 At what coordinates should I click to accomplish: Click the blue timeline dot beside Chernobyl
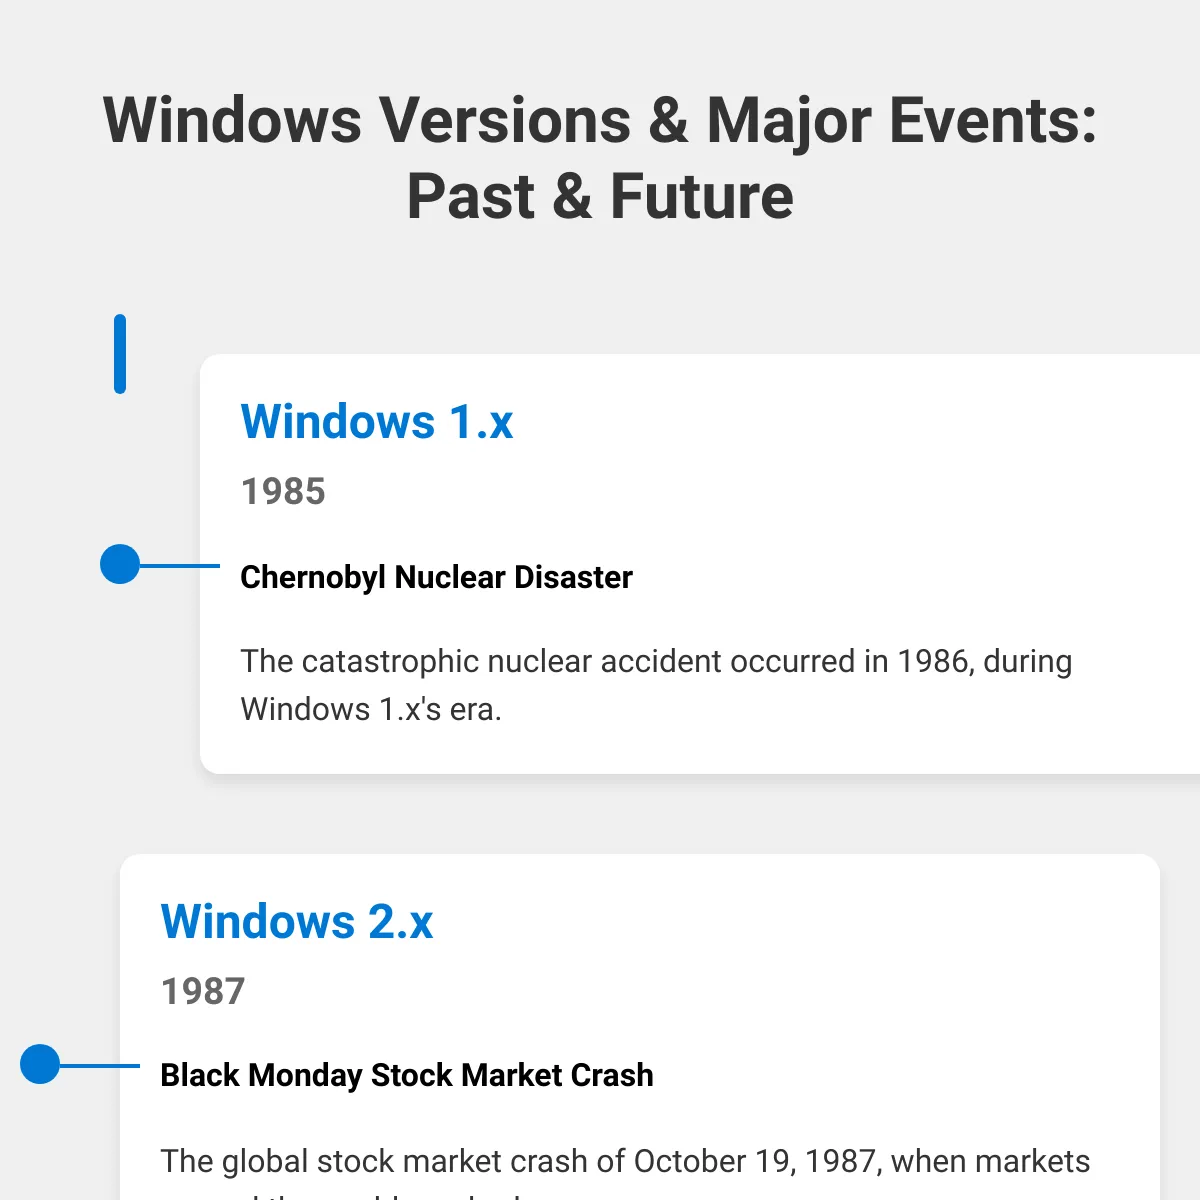coord(120,564)
